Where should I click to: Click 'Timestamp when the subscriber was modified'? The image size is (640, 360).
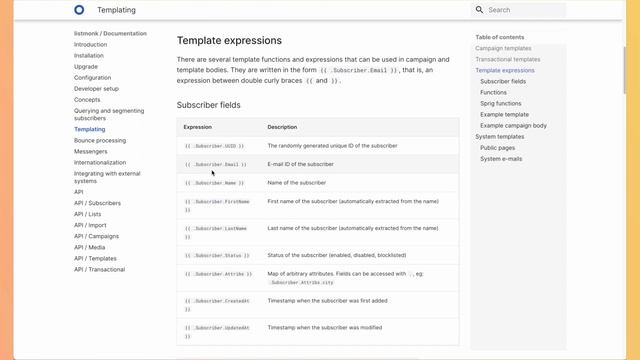pyautogui.click(x=325, y=327)
